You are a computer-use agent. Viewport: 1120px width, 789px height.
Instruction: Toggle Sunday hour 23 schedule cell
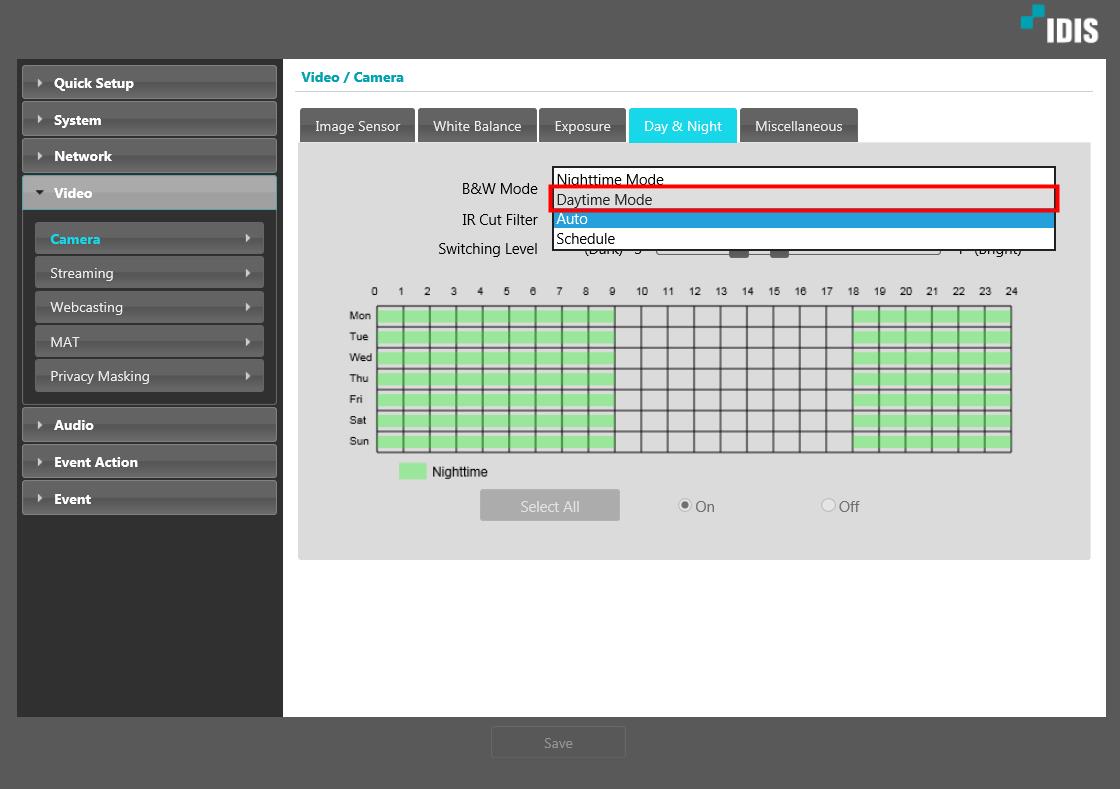tap(998, 441)
